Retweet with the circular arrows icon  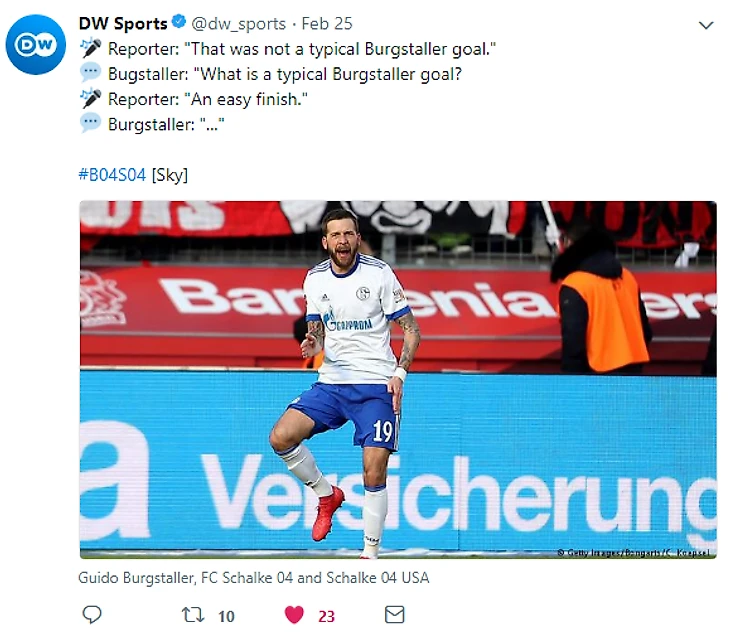coord(193,615)
